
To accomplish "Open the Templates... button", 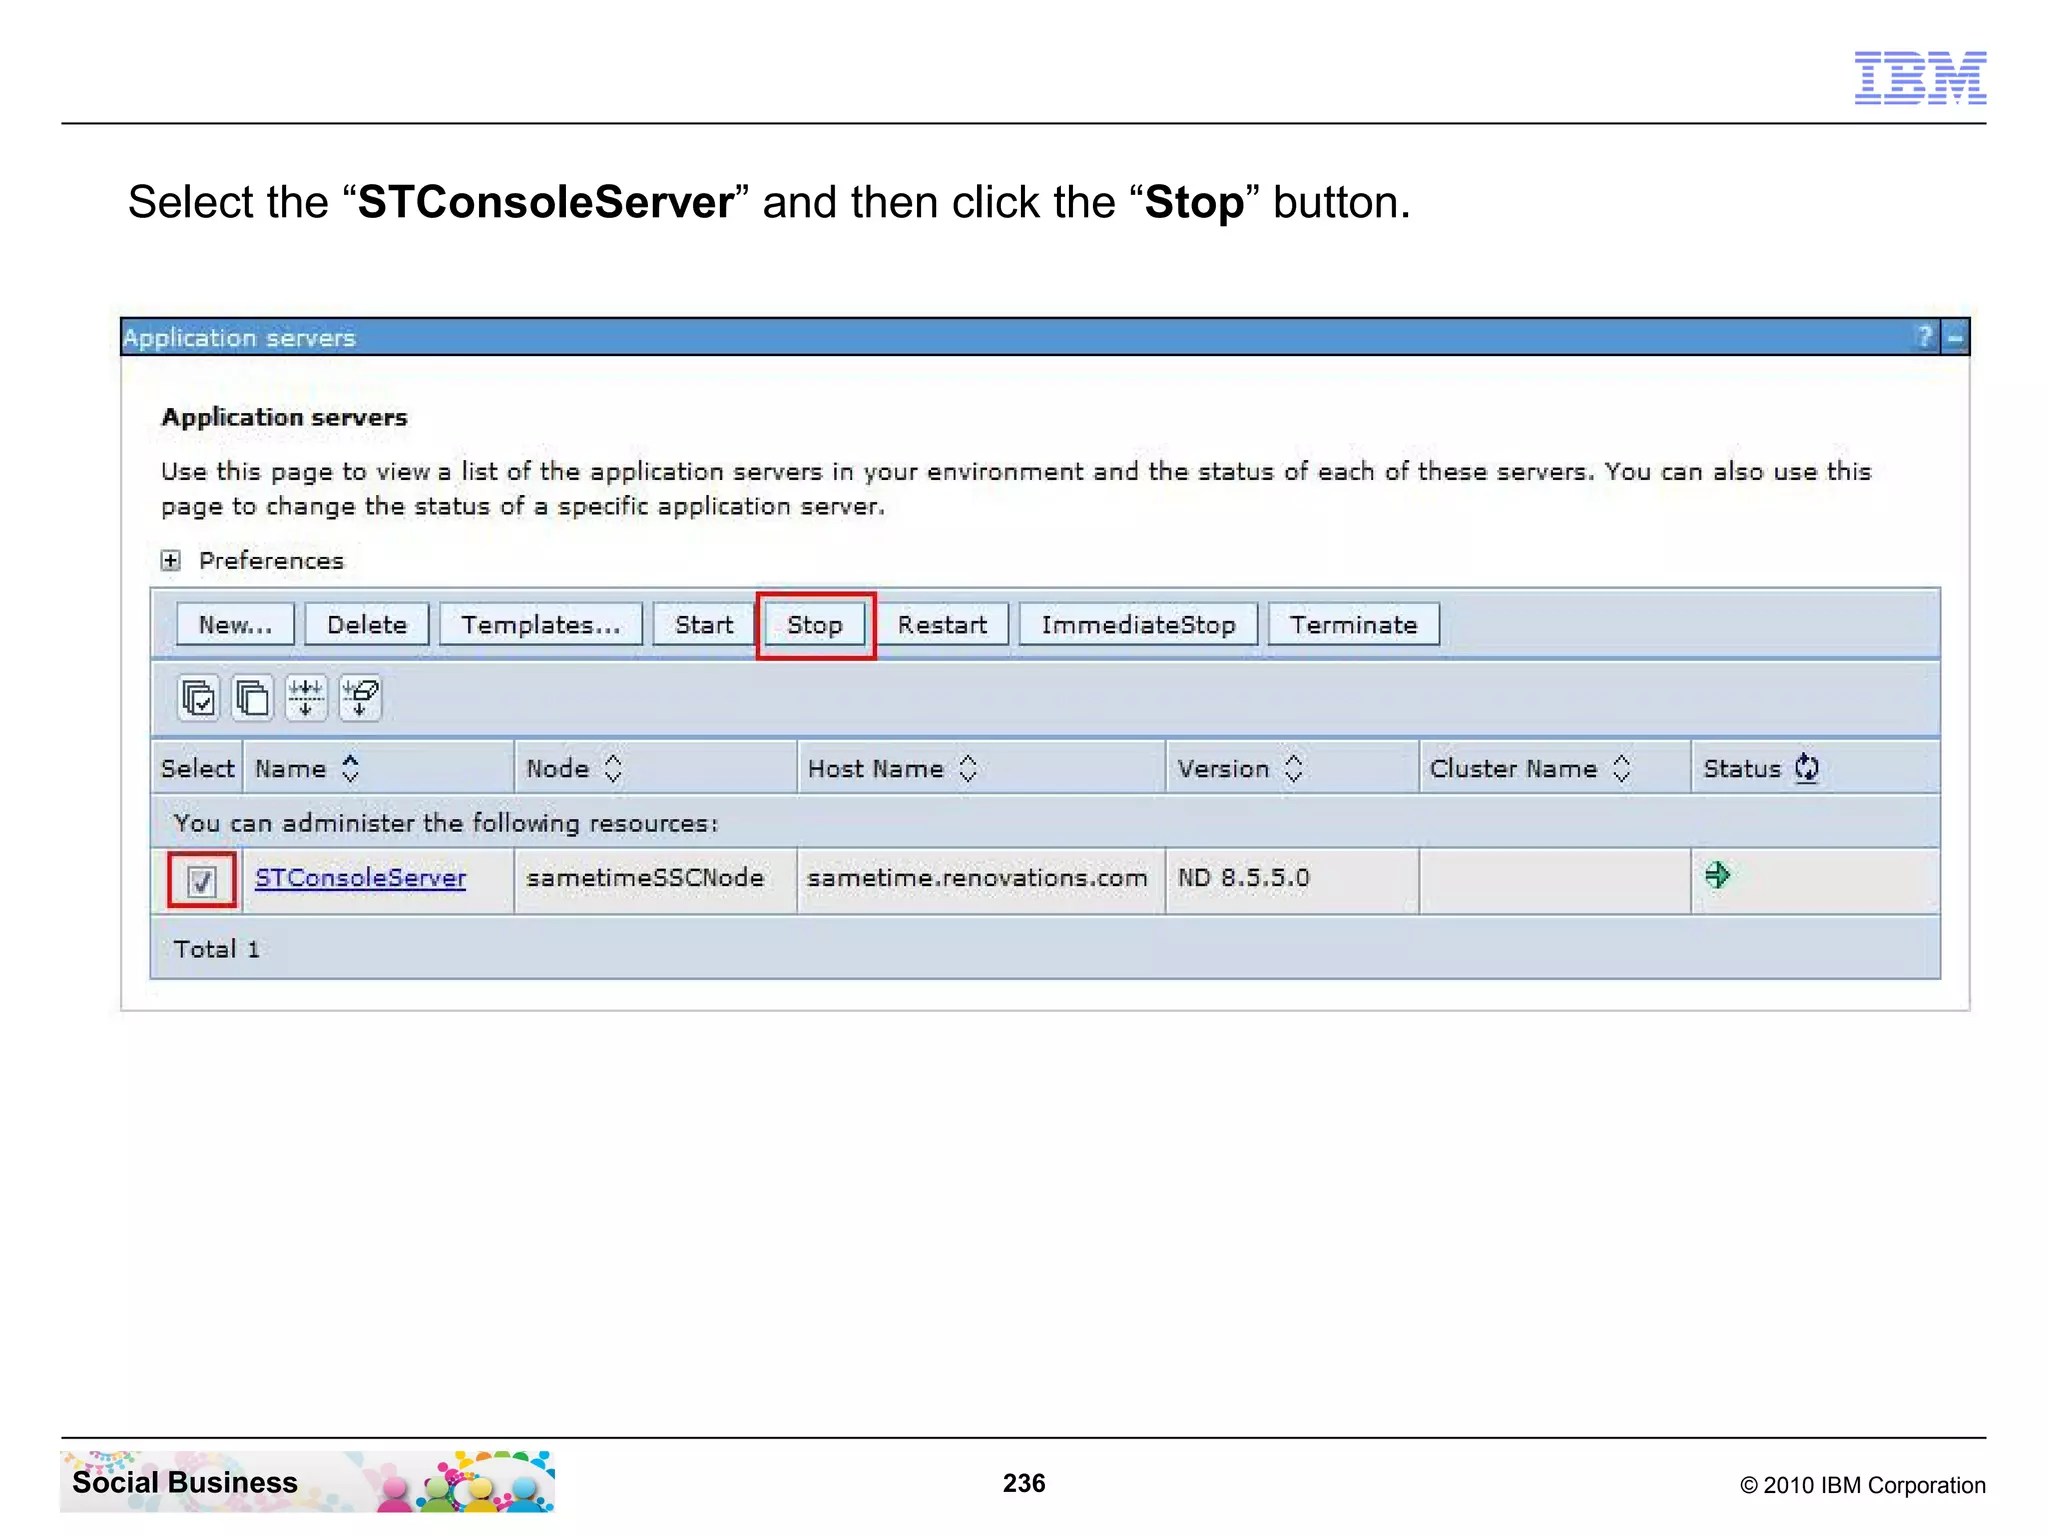I will [541, 624].
